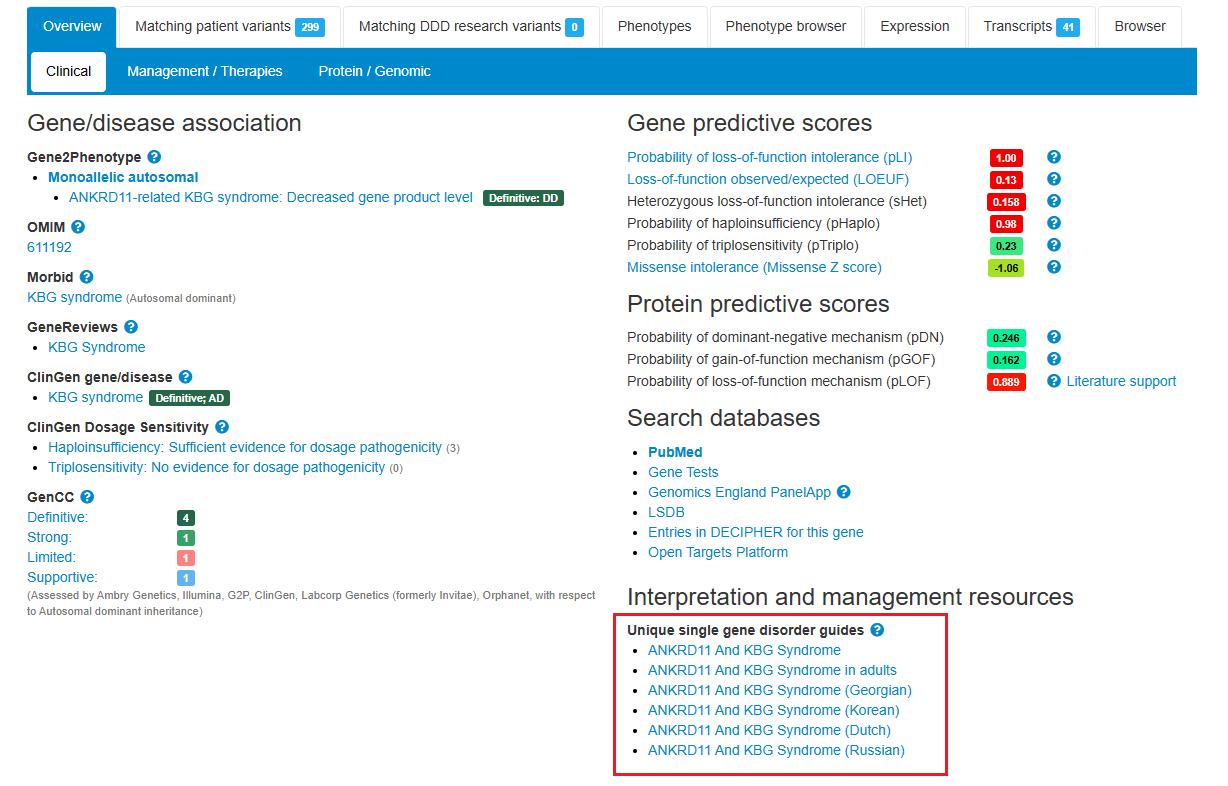Open OMIM entry 611192 link

(x=49, y=247)
